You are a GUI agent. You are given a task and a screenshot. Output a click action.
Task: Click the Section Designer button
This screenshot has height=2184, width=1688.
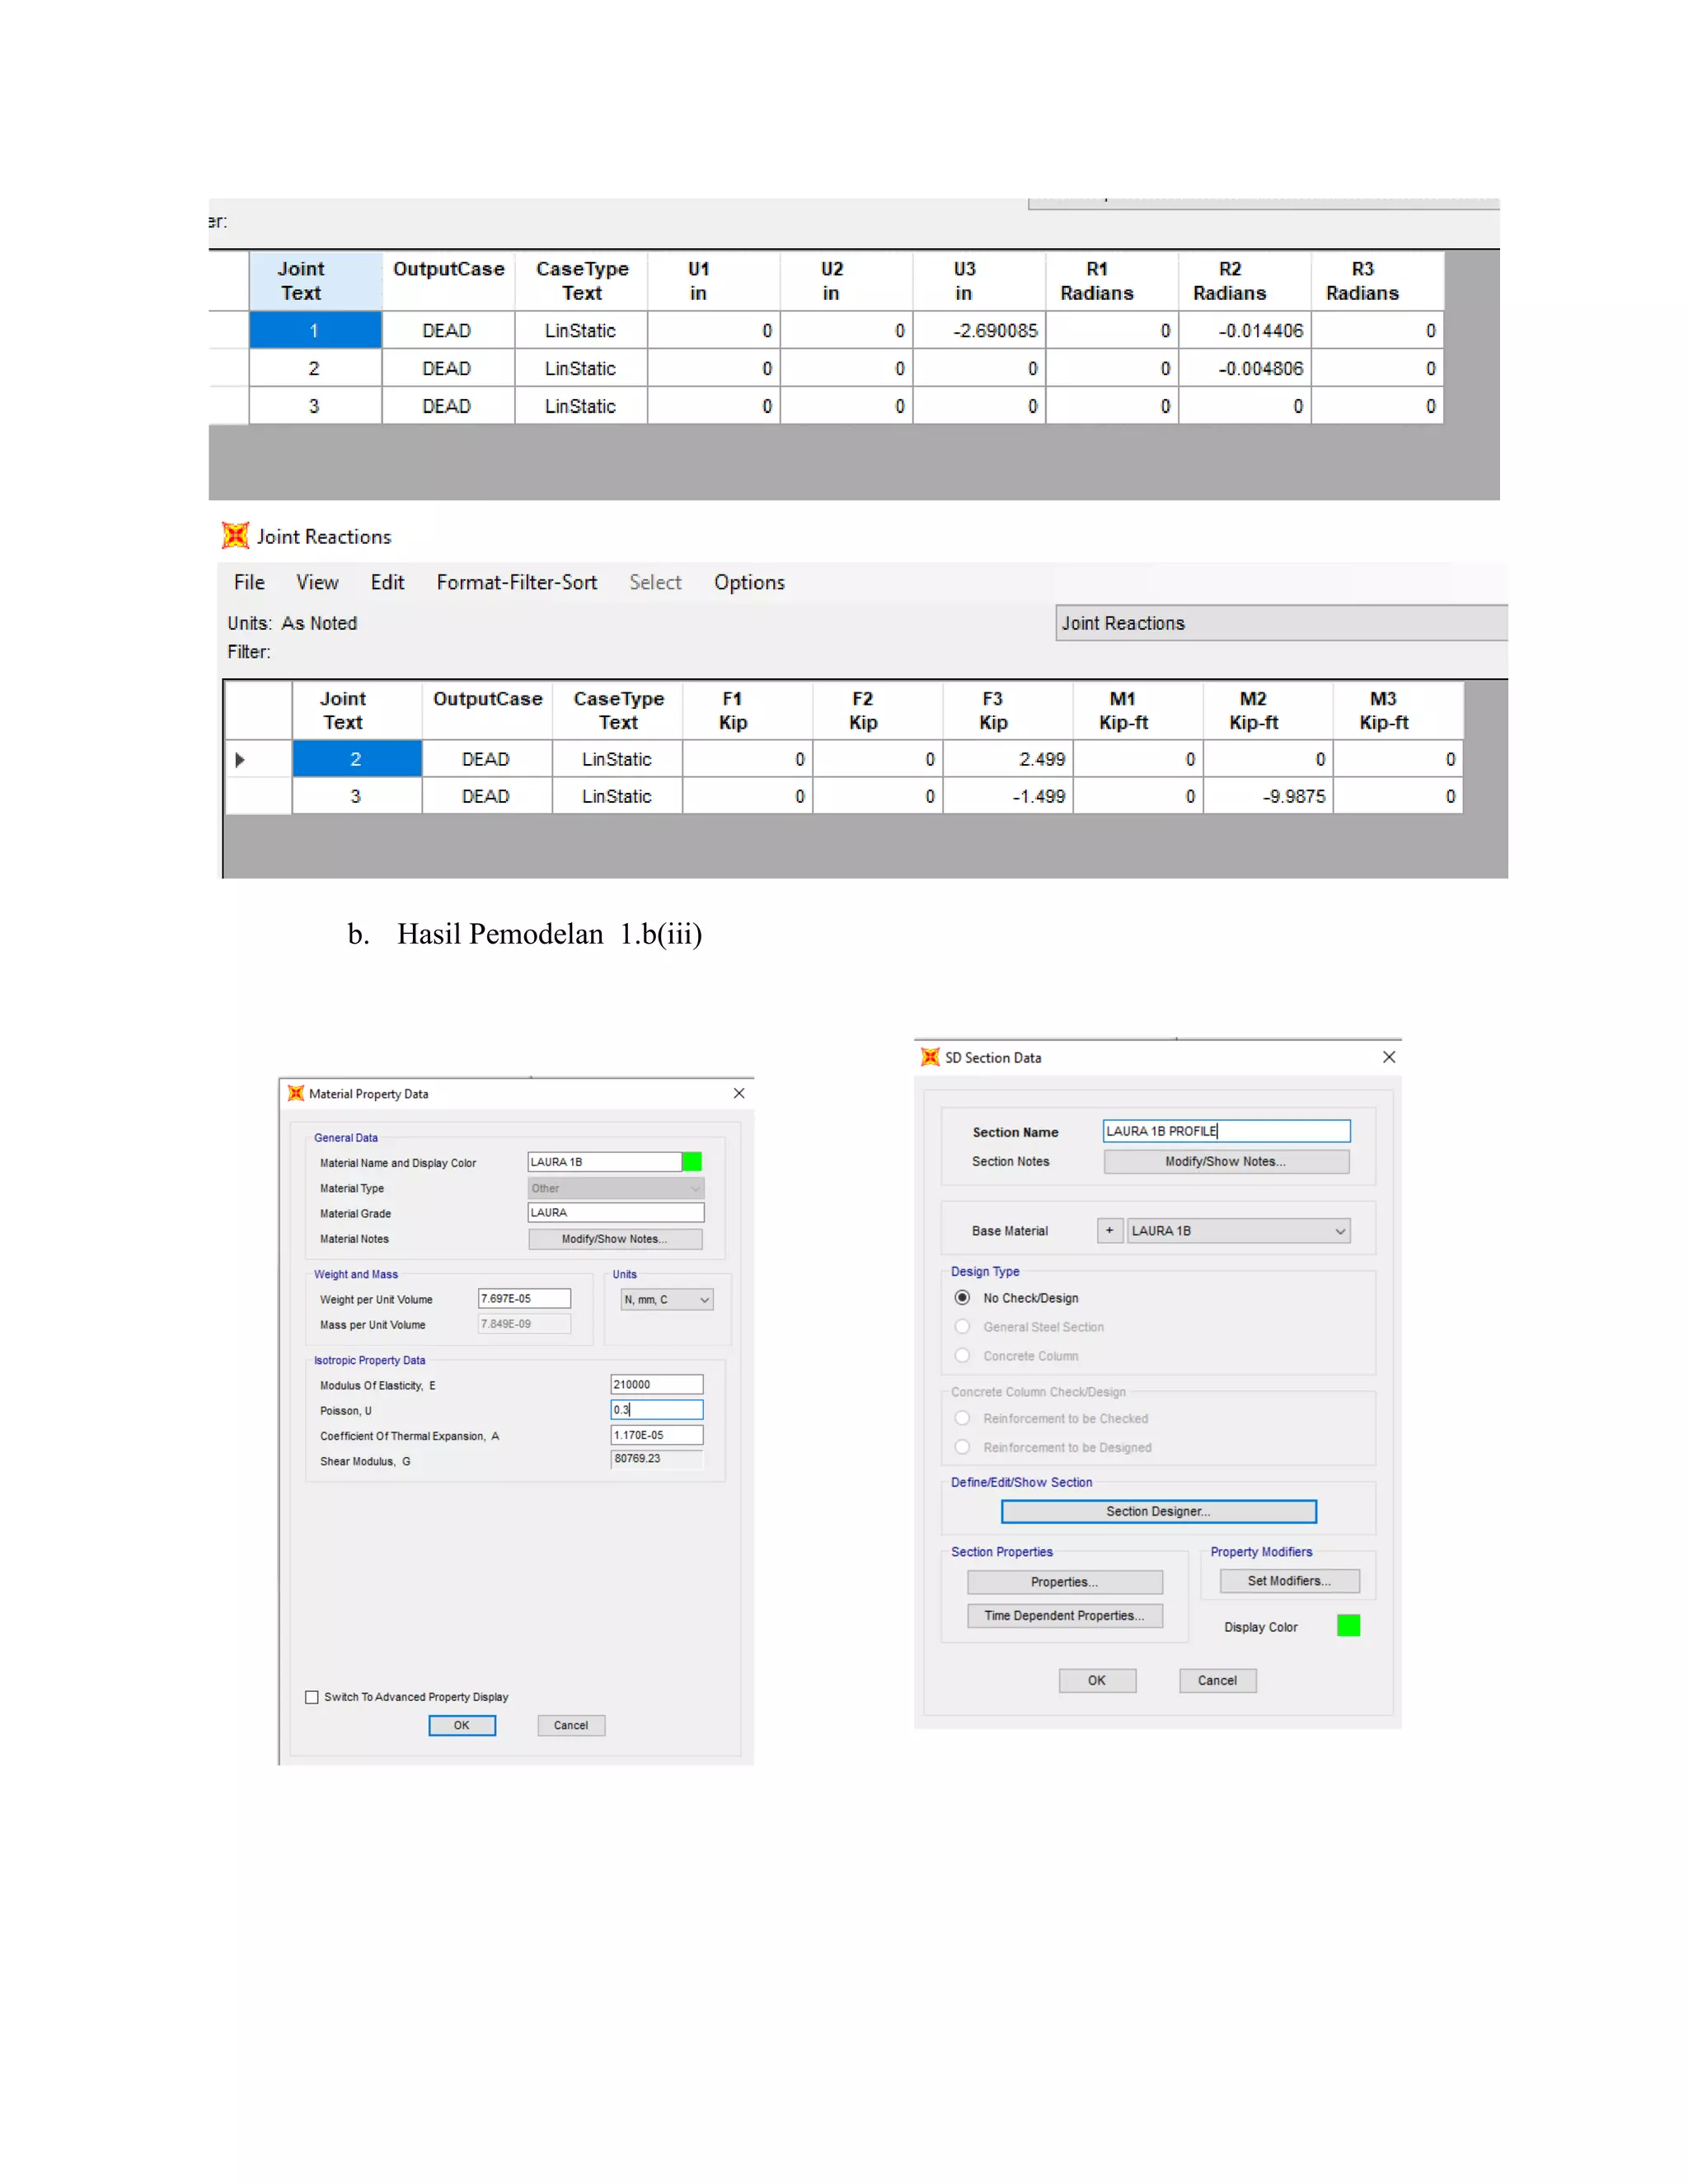tap(1158, 1511)
